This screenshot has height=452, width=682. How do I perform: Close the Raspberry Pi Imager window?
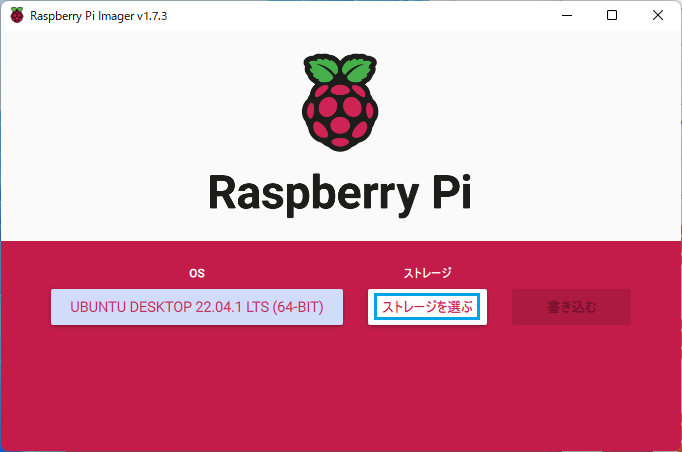click(x=658, y=15)
